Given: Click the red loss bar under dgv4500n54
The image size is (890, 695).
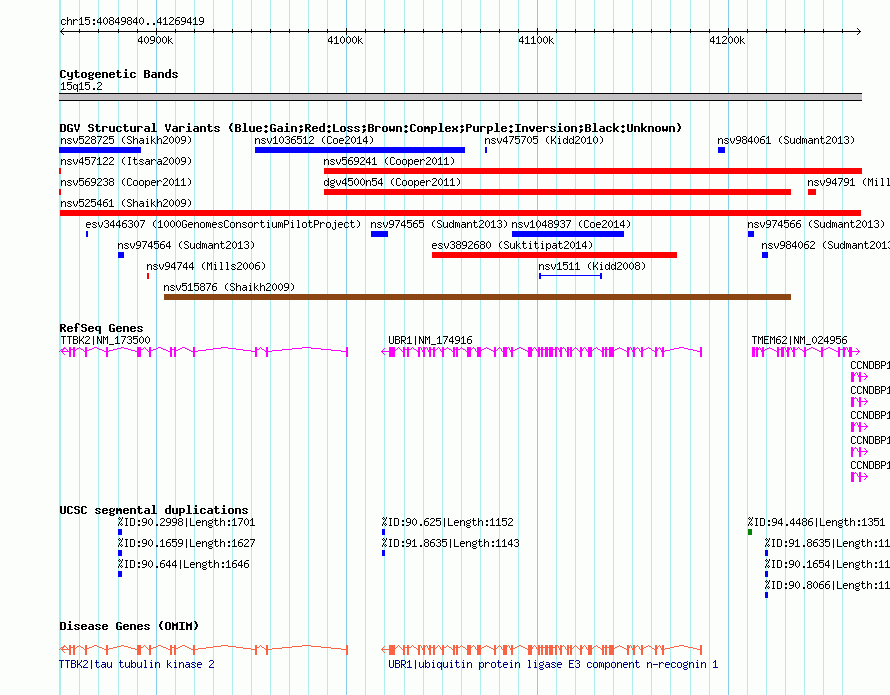Looking at the screenshot, I should (557, 192).
